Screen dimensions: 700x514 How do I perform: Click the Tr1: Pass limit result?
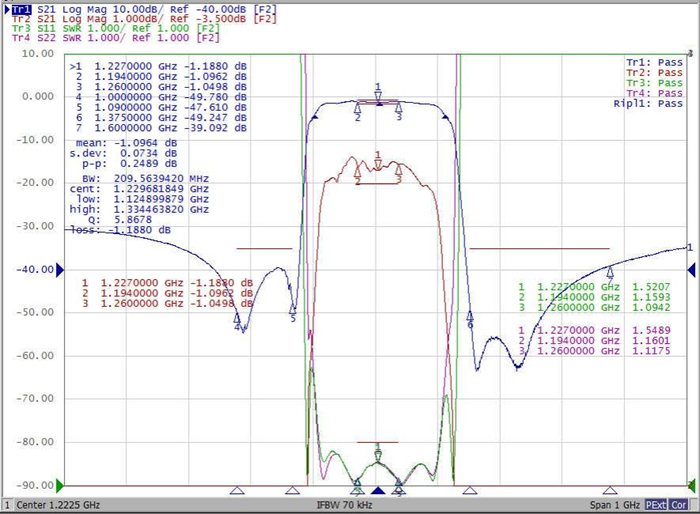(654, 63)
